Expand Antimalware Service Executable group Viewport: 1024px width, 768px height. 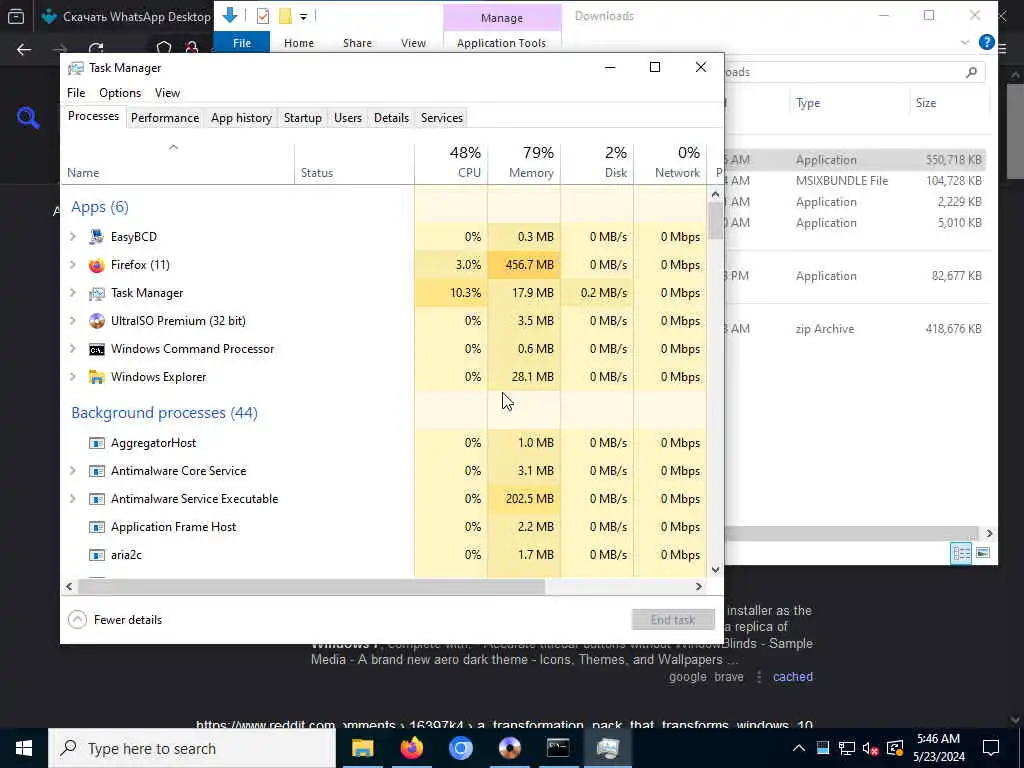pos(73,500)
